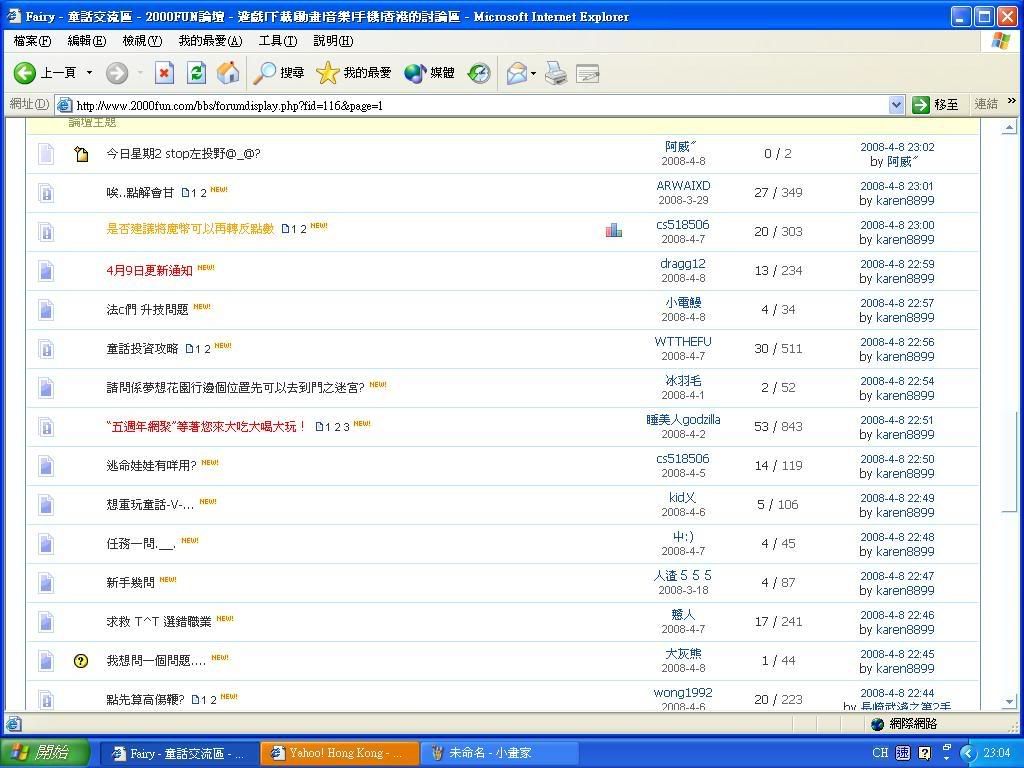Switch to Yahoo! Hong Kong taskbar window
Image resolution: width=1024 pixels, height=768 pixels.
338,753
